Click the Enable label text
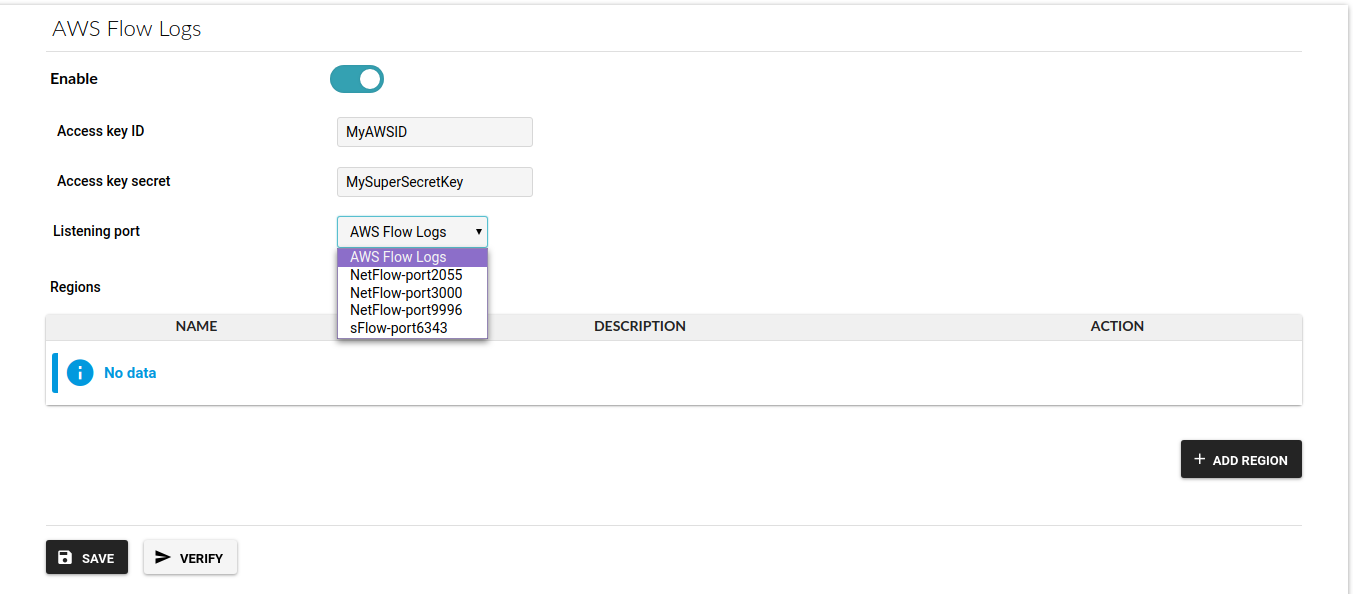Screen dimensions: 1353x594 click(x=74, y=79)
